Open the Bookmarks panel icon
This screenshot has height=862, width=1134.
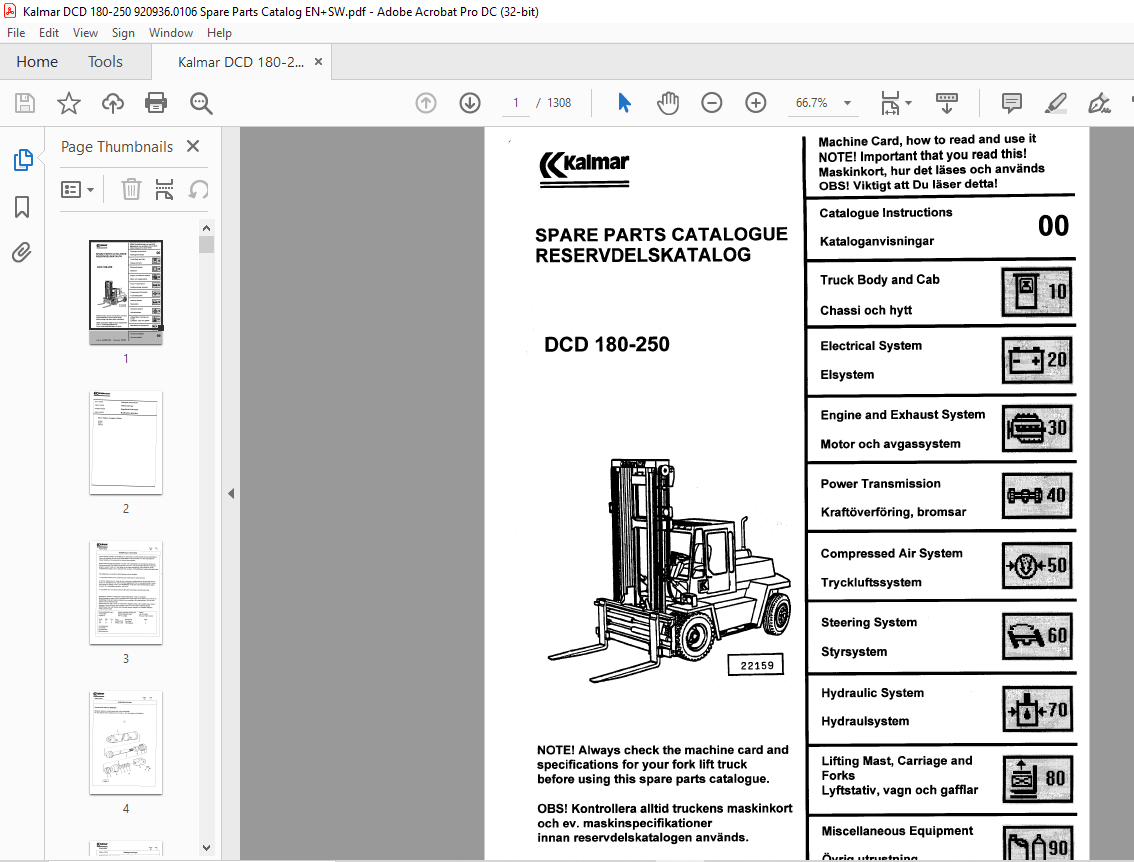[22, 208]
